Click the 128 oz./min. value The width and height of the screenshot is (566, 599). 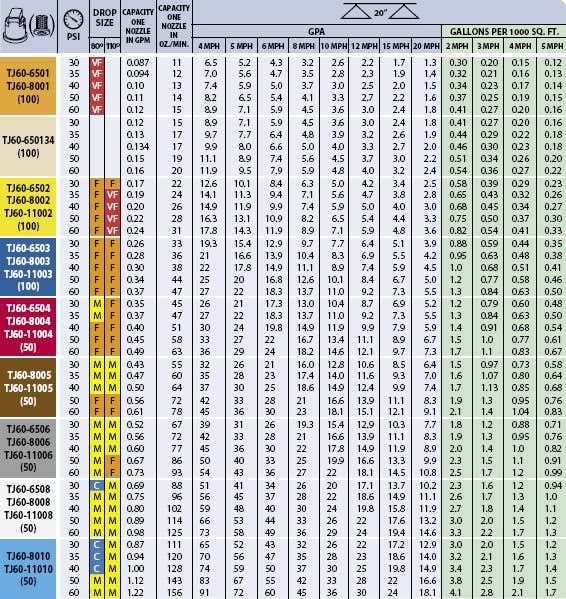point(175,568)
